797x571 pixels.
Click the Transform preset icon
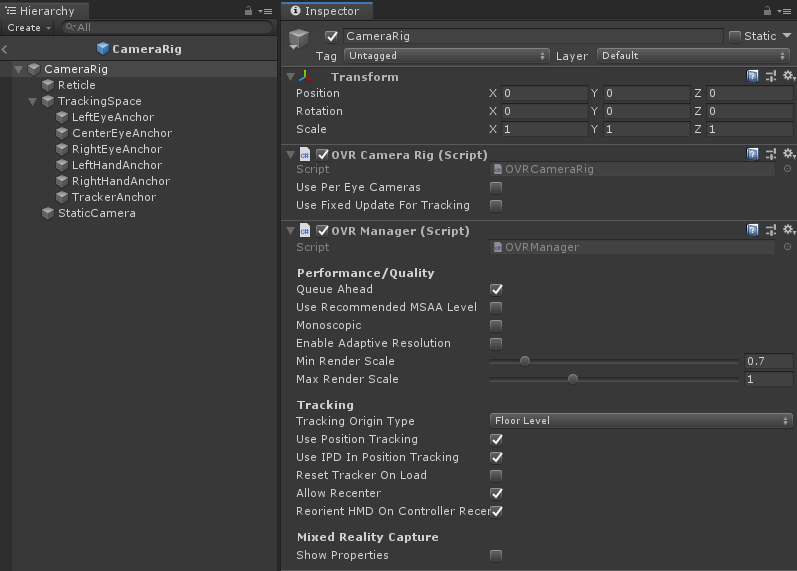click(771, 76)
